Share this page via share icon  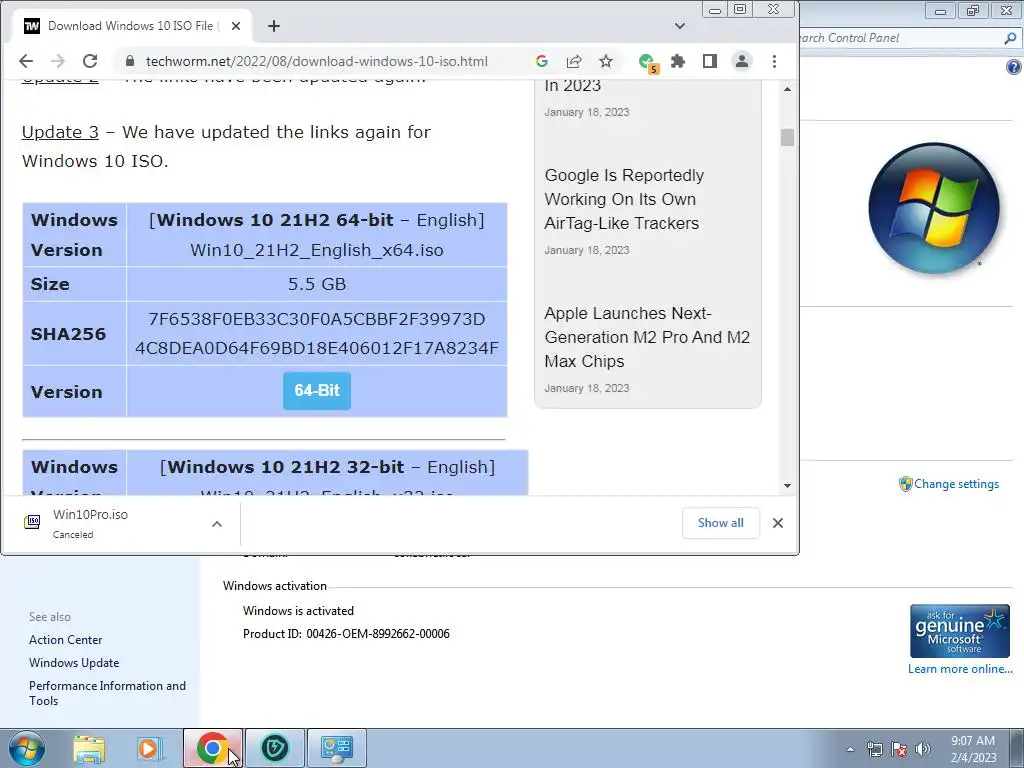pyautogui.click(x=574, y=61)
